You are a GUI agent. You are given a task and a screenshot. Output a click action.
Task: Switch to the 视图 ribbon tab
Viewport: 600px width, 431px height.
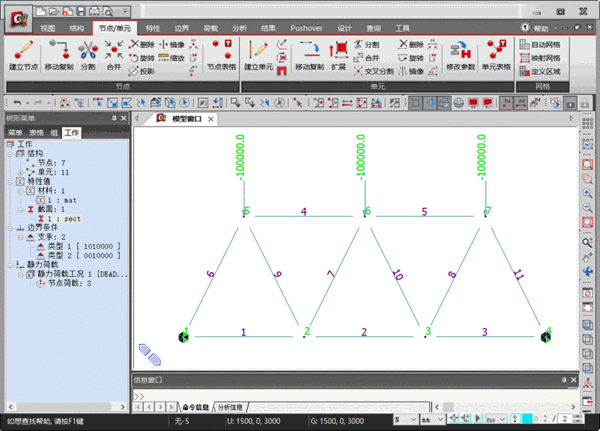point(48,28)
